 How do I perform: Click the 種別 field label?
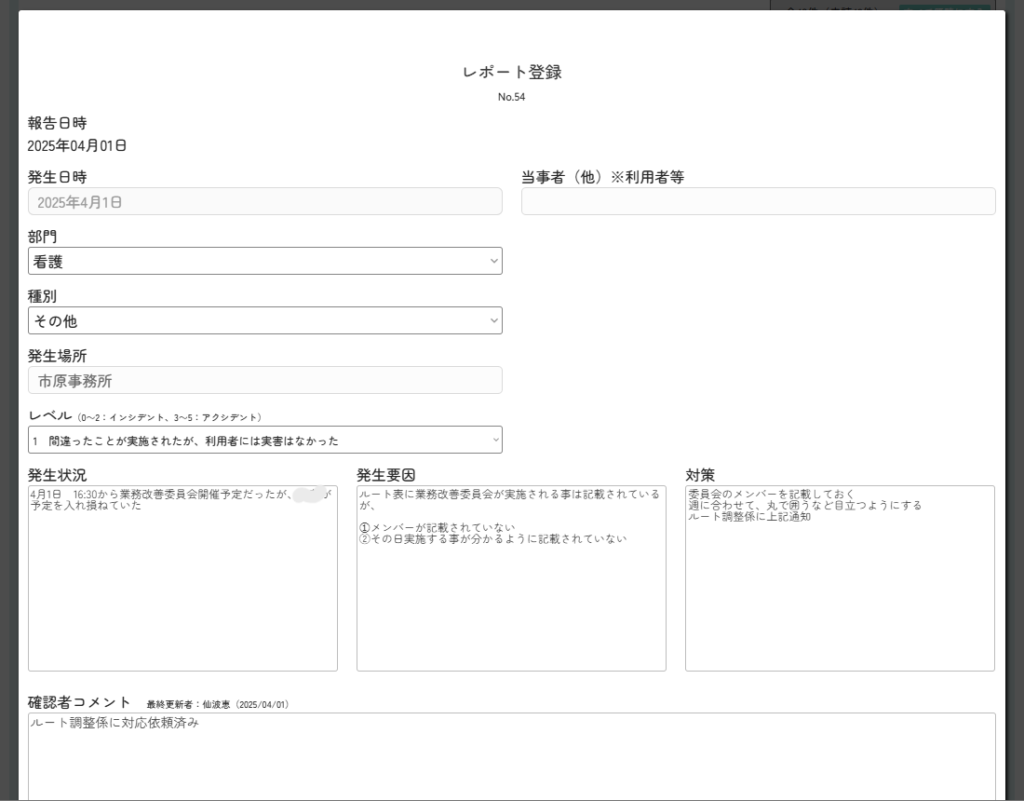pyautogui.click(x=42, y=297)
